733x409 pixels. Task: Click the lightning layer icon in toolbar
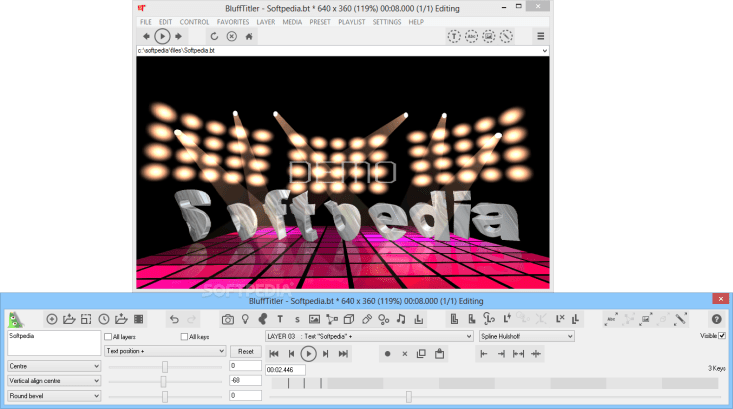(507, 319)
